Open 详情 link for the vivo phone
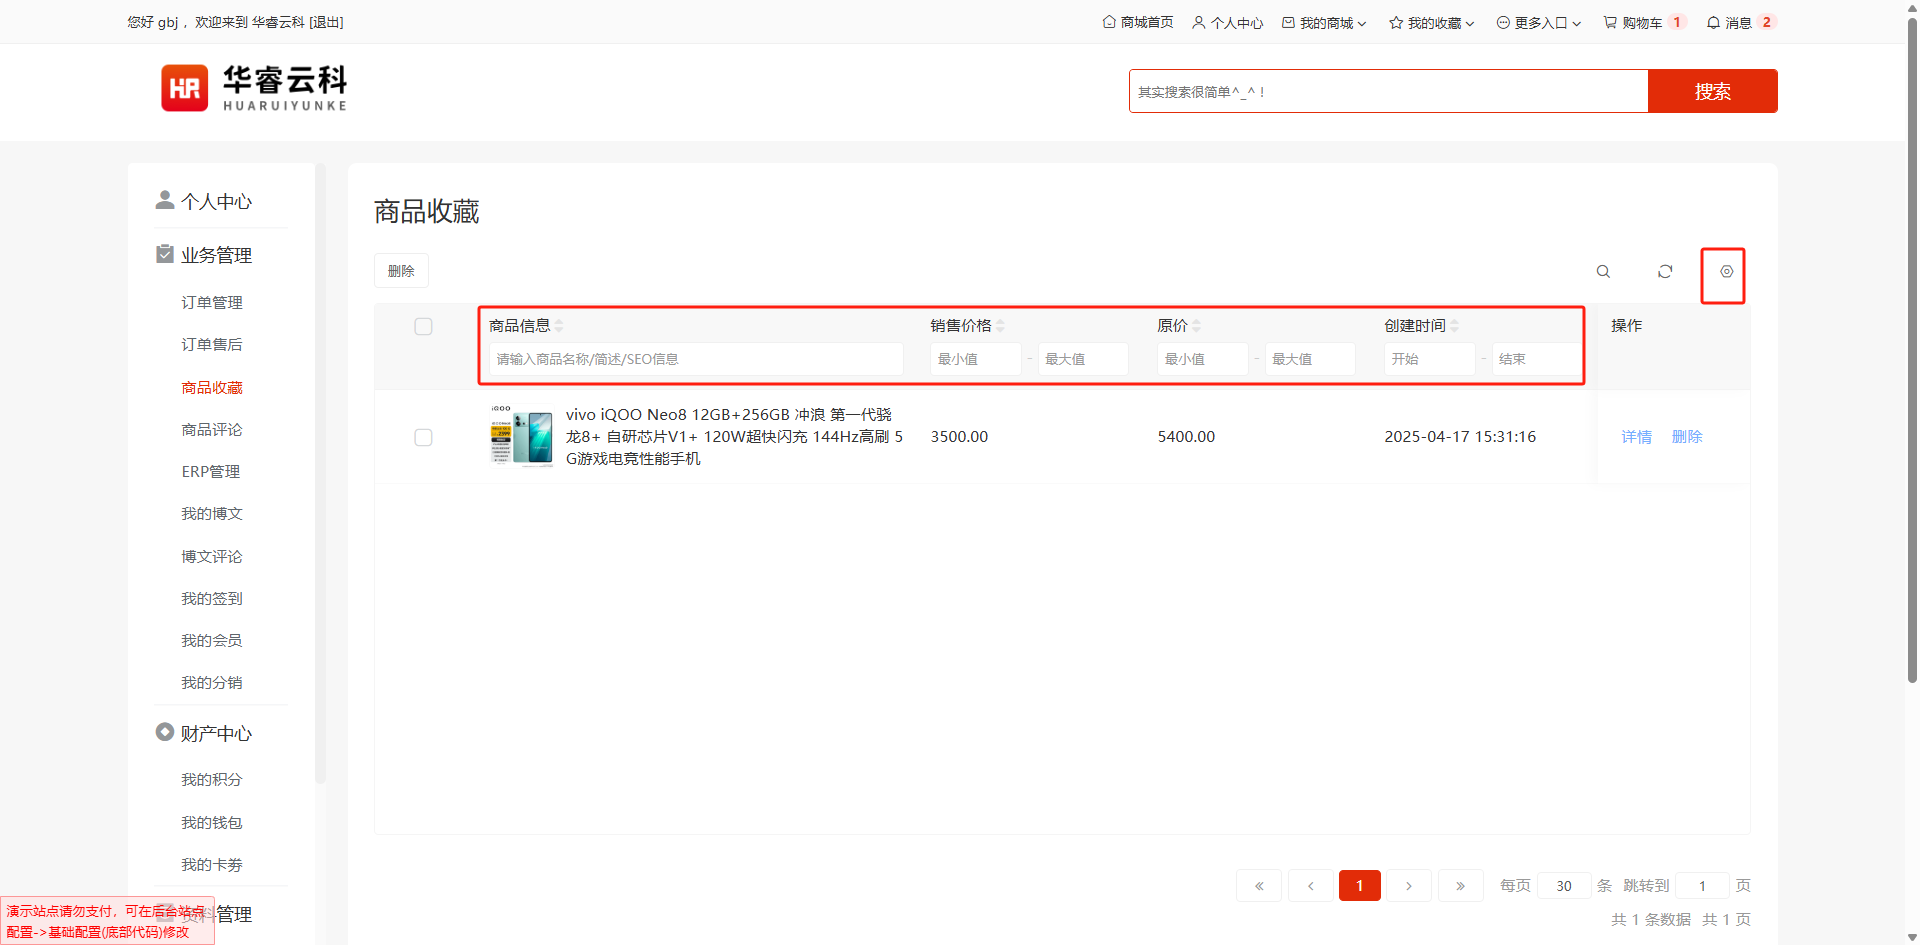 tap(1636, 437)
